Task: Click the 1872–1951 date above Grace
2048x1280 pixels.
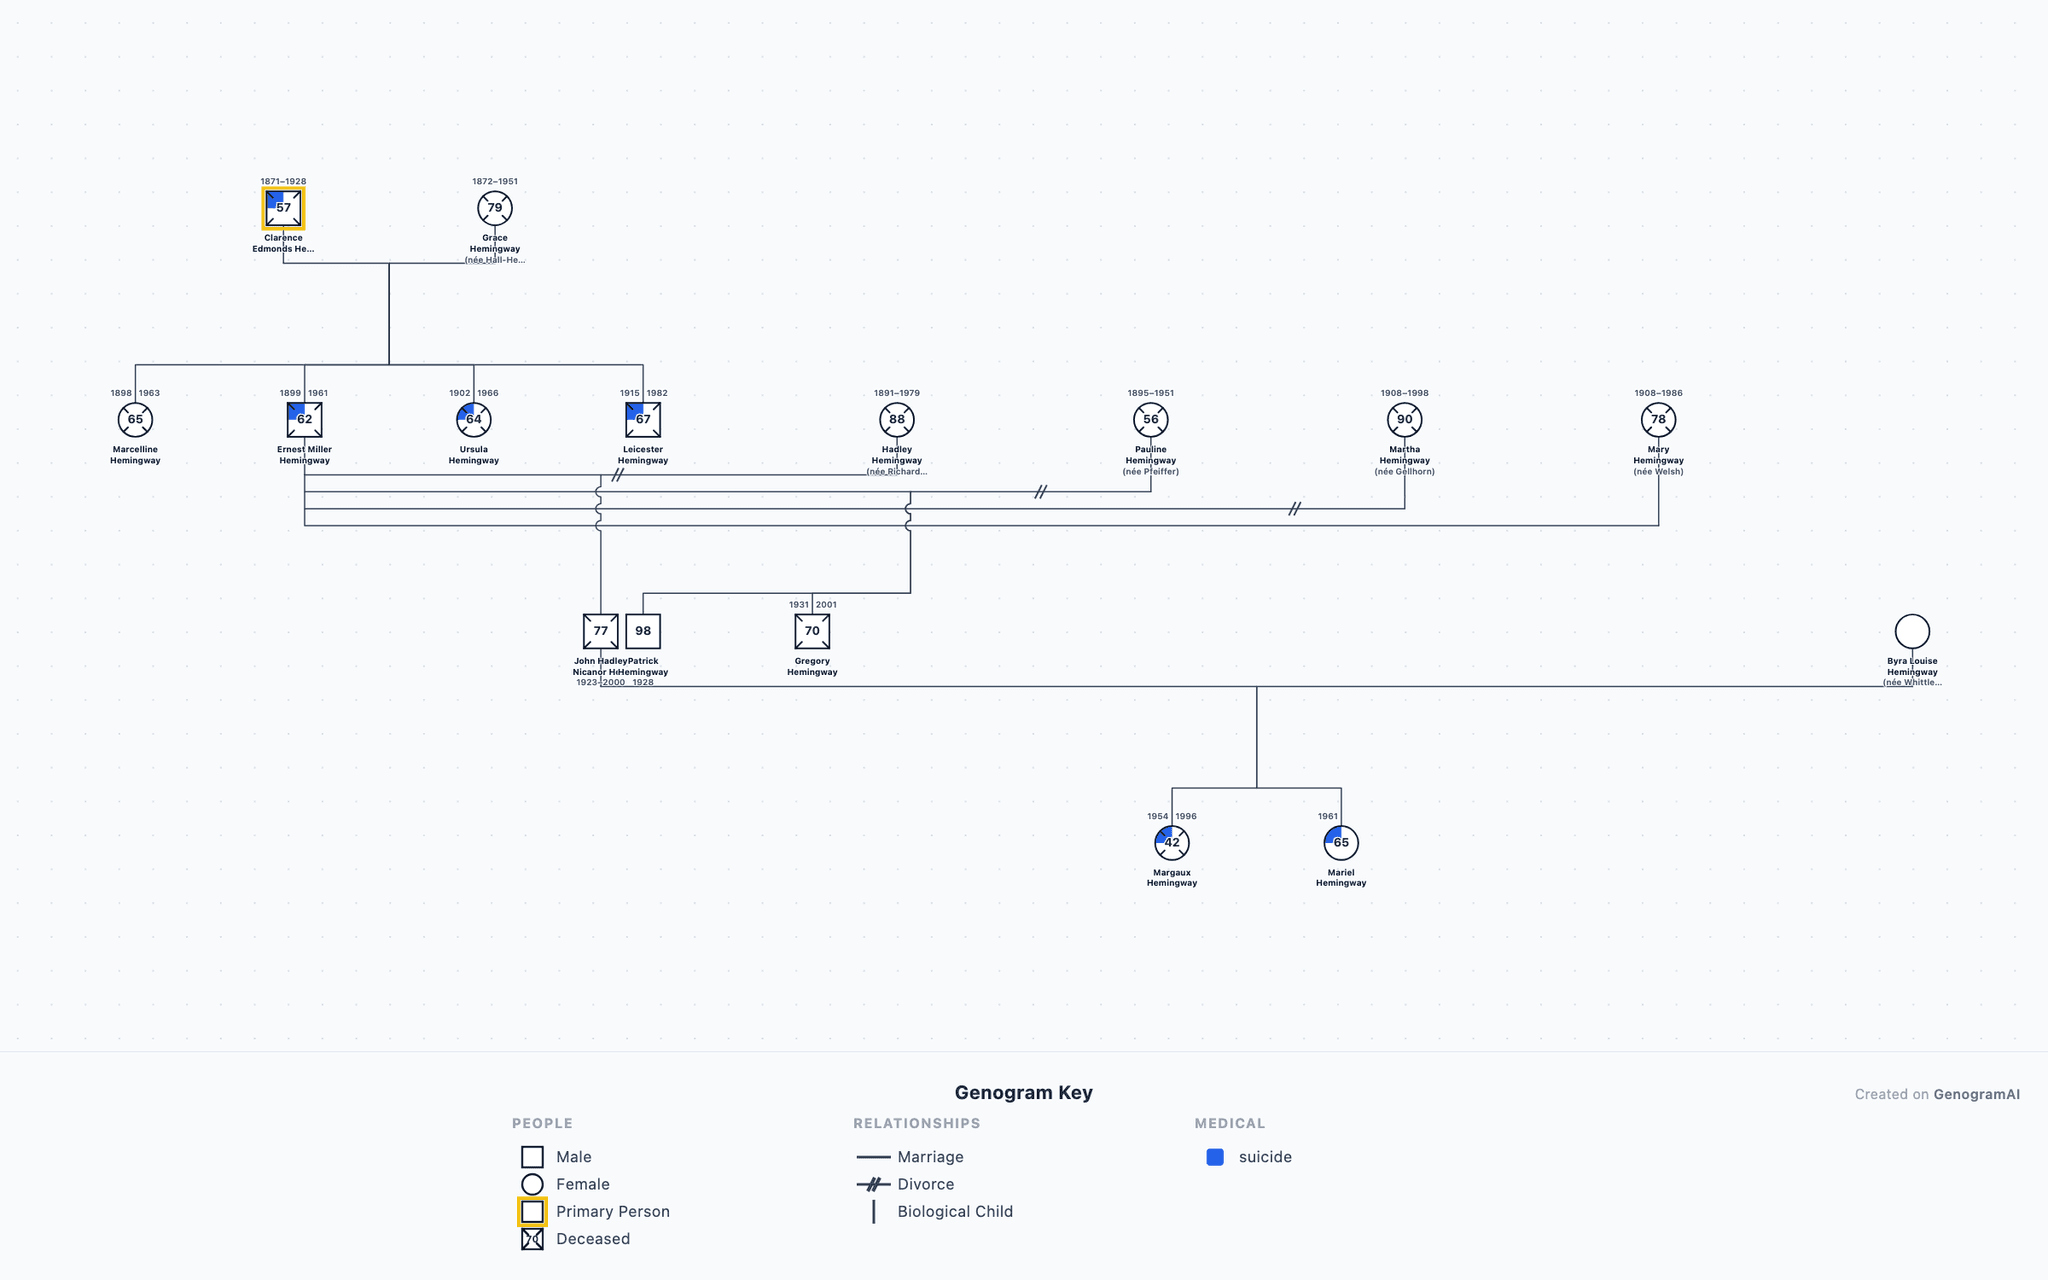Action: [x=495, y=182]
